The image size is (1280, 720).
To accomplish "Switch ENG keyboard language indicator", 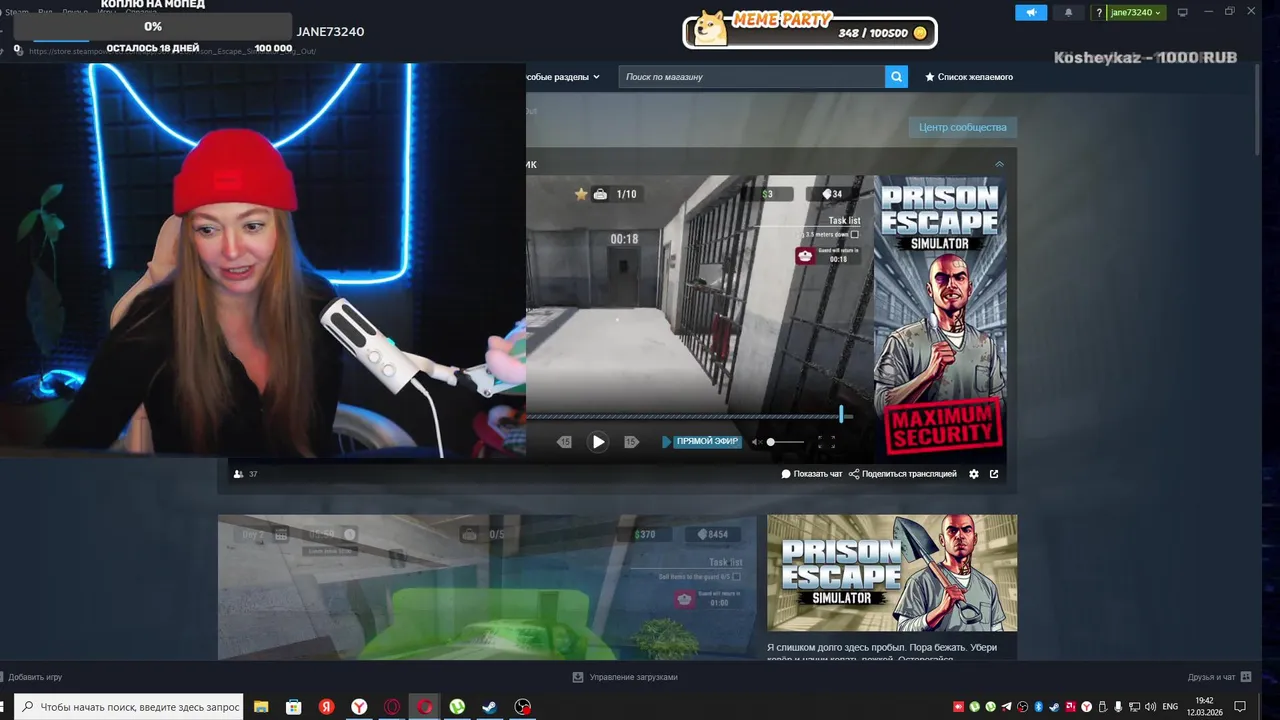I will point(1170,707).
